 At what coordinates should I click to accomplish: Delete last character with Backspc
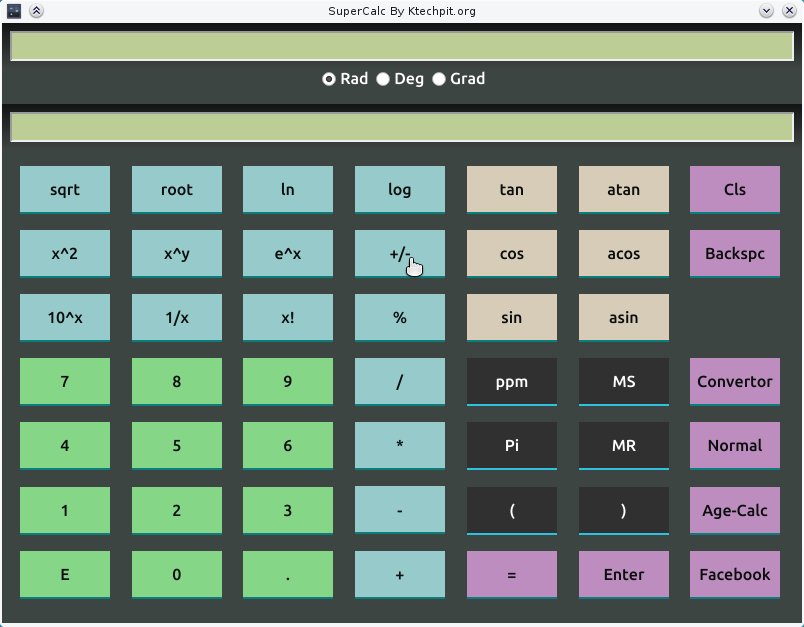735,253
